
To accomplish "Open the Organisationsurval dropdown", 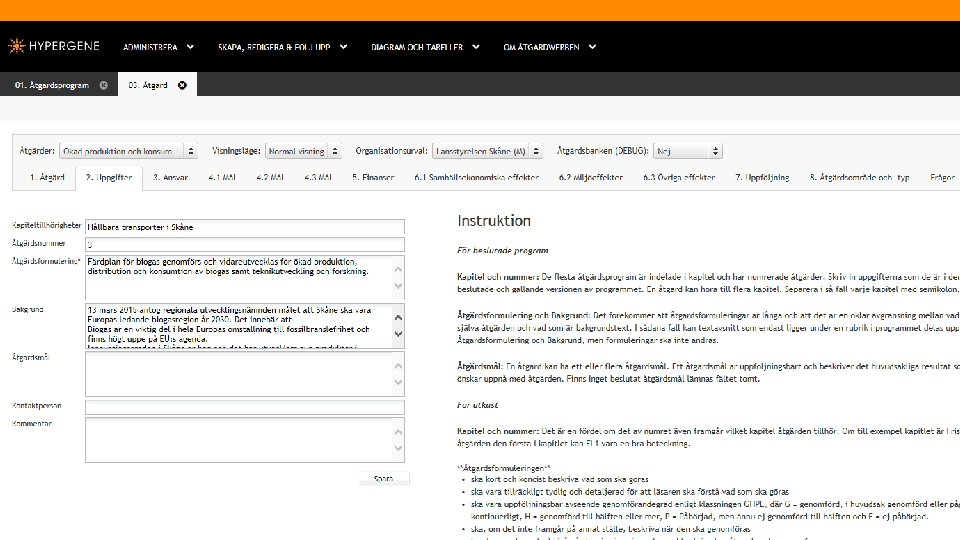I will point(487,151).
